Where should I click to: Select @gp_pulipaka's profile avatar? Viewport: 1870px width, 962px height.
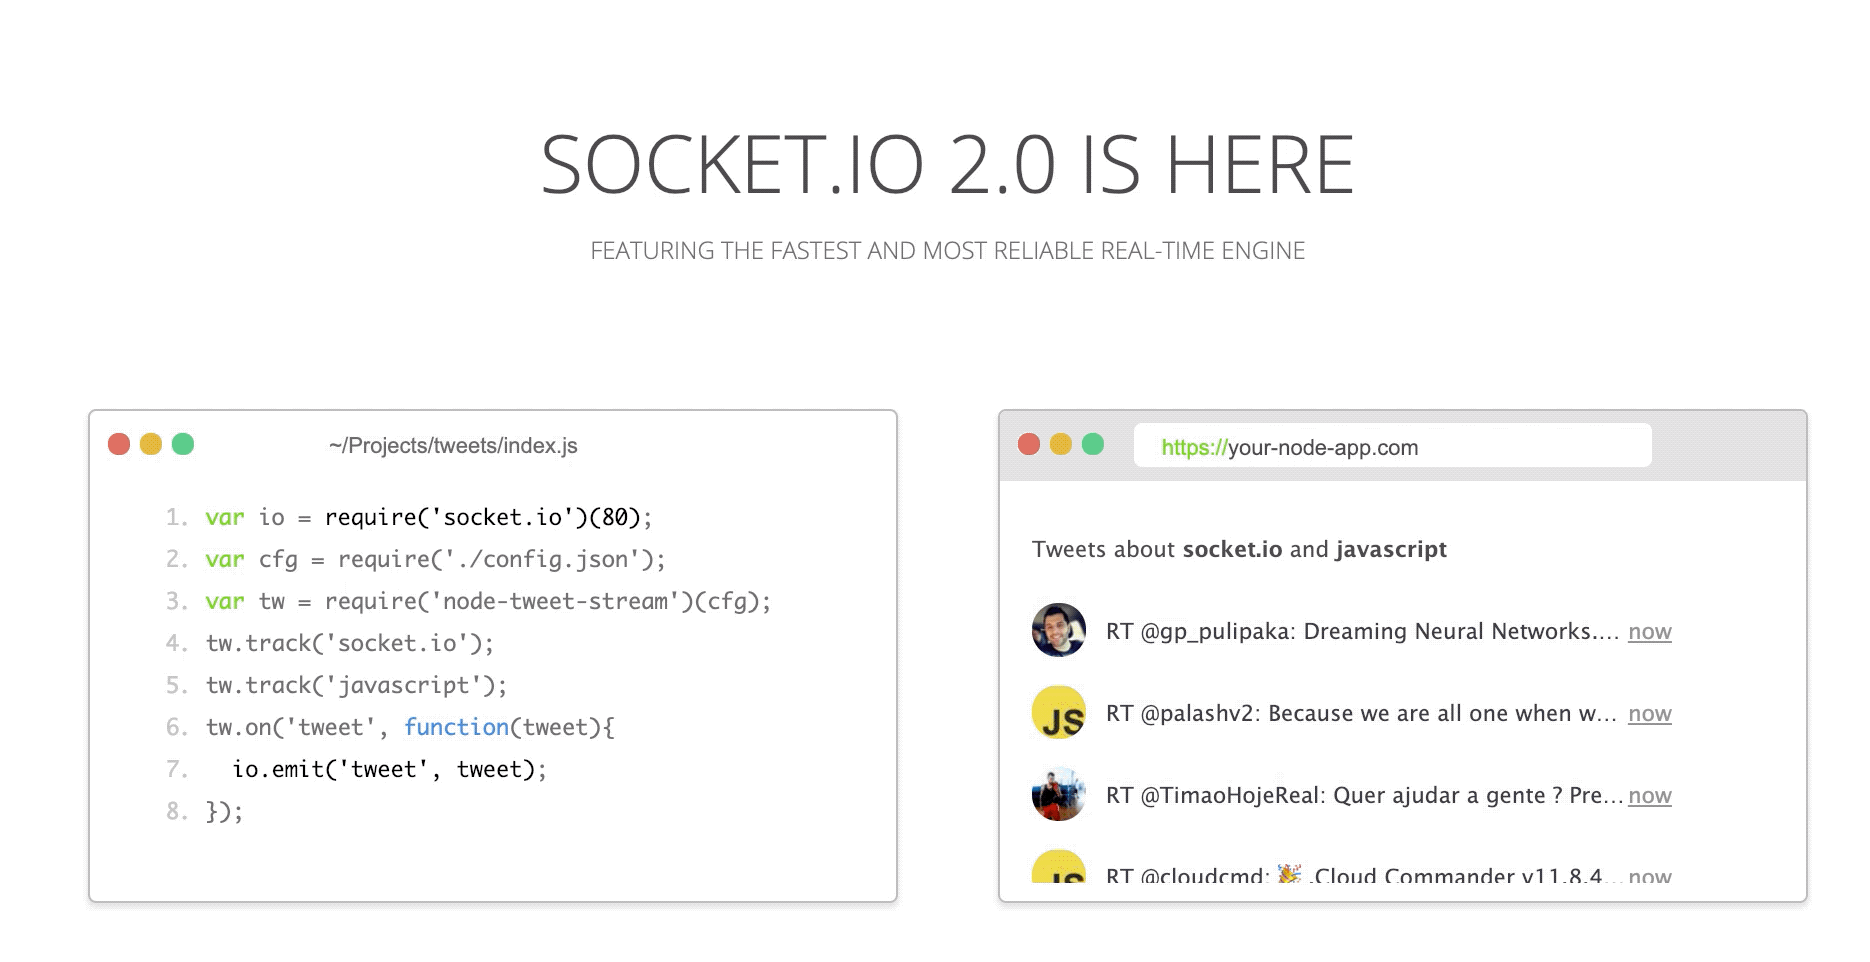click(1058, 631)
